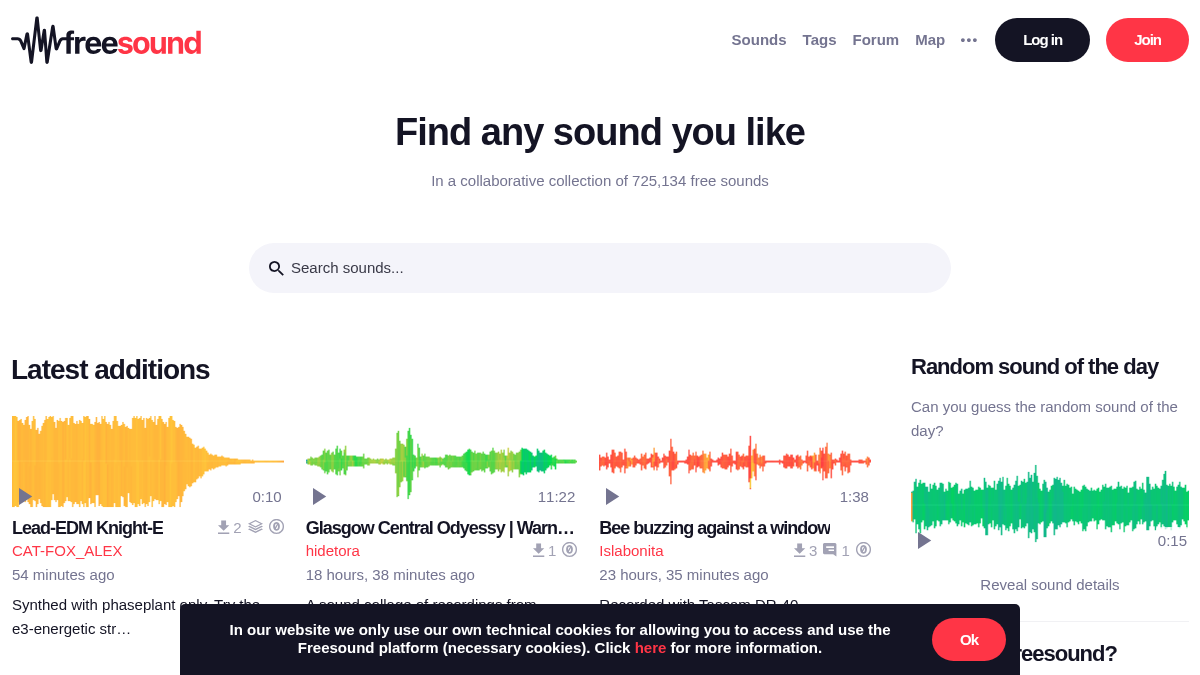
Task: Click download icon on Islabonita's sound
Action: pos(799,550)
